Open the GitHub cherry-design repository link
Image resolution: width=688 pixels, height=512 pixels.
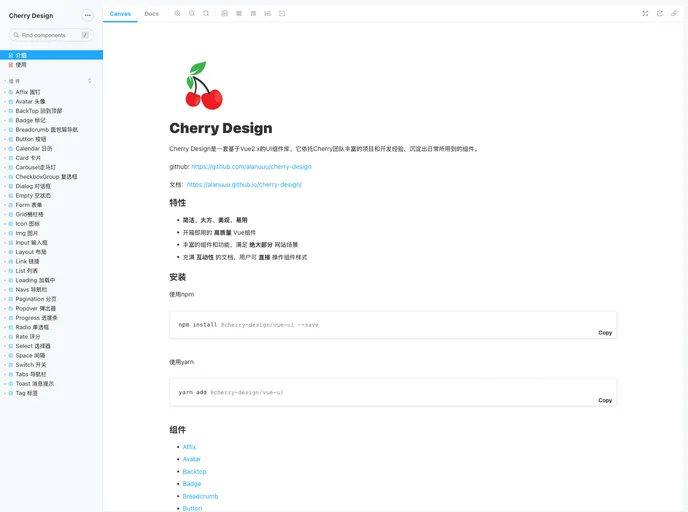pyautogui.click(x=251, y=167)
